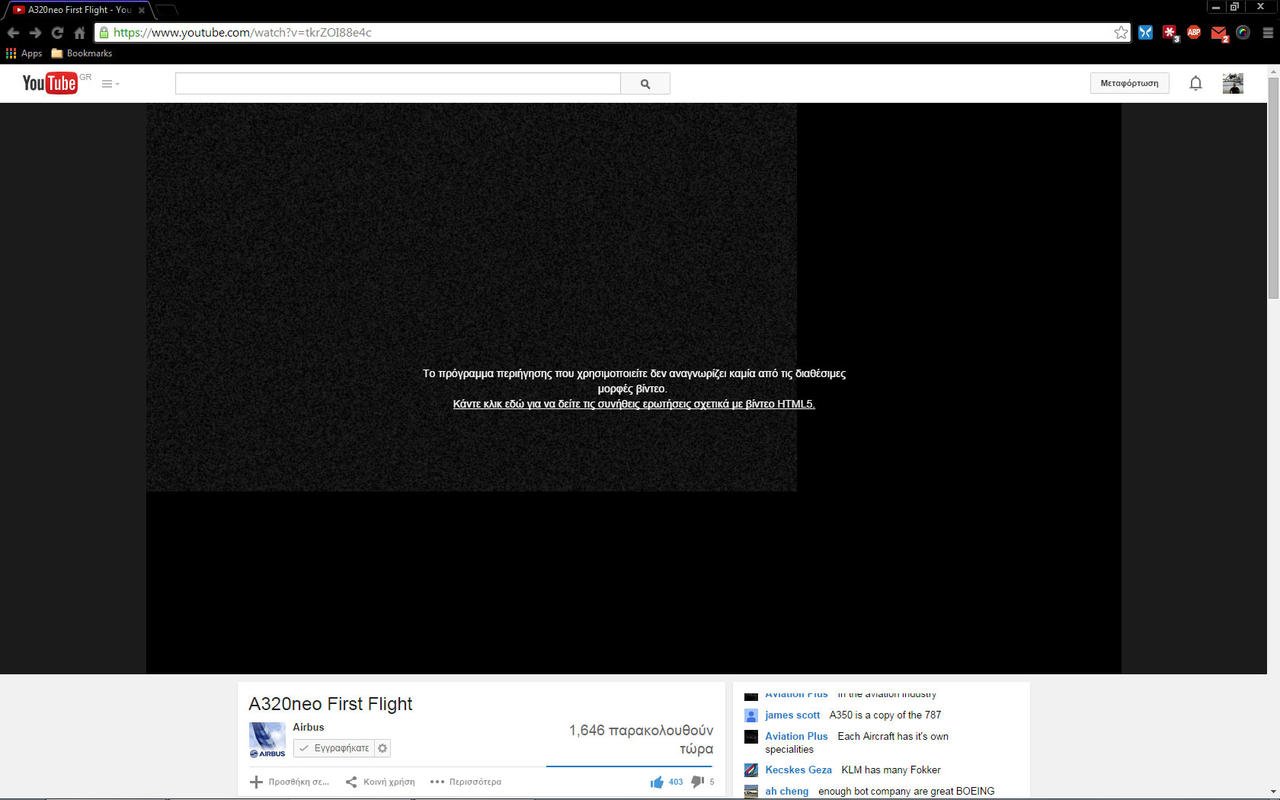Open the Adblock Plus extension
The image size is (1280, 800).
click(1194, 32)
